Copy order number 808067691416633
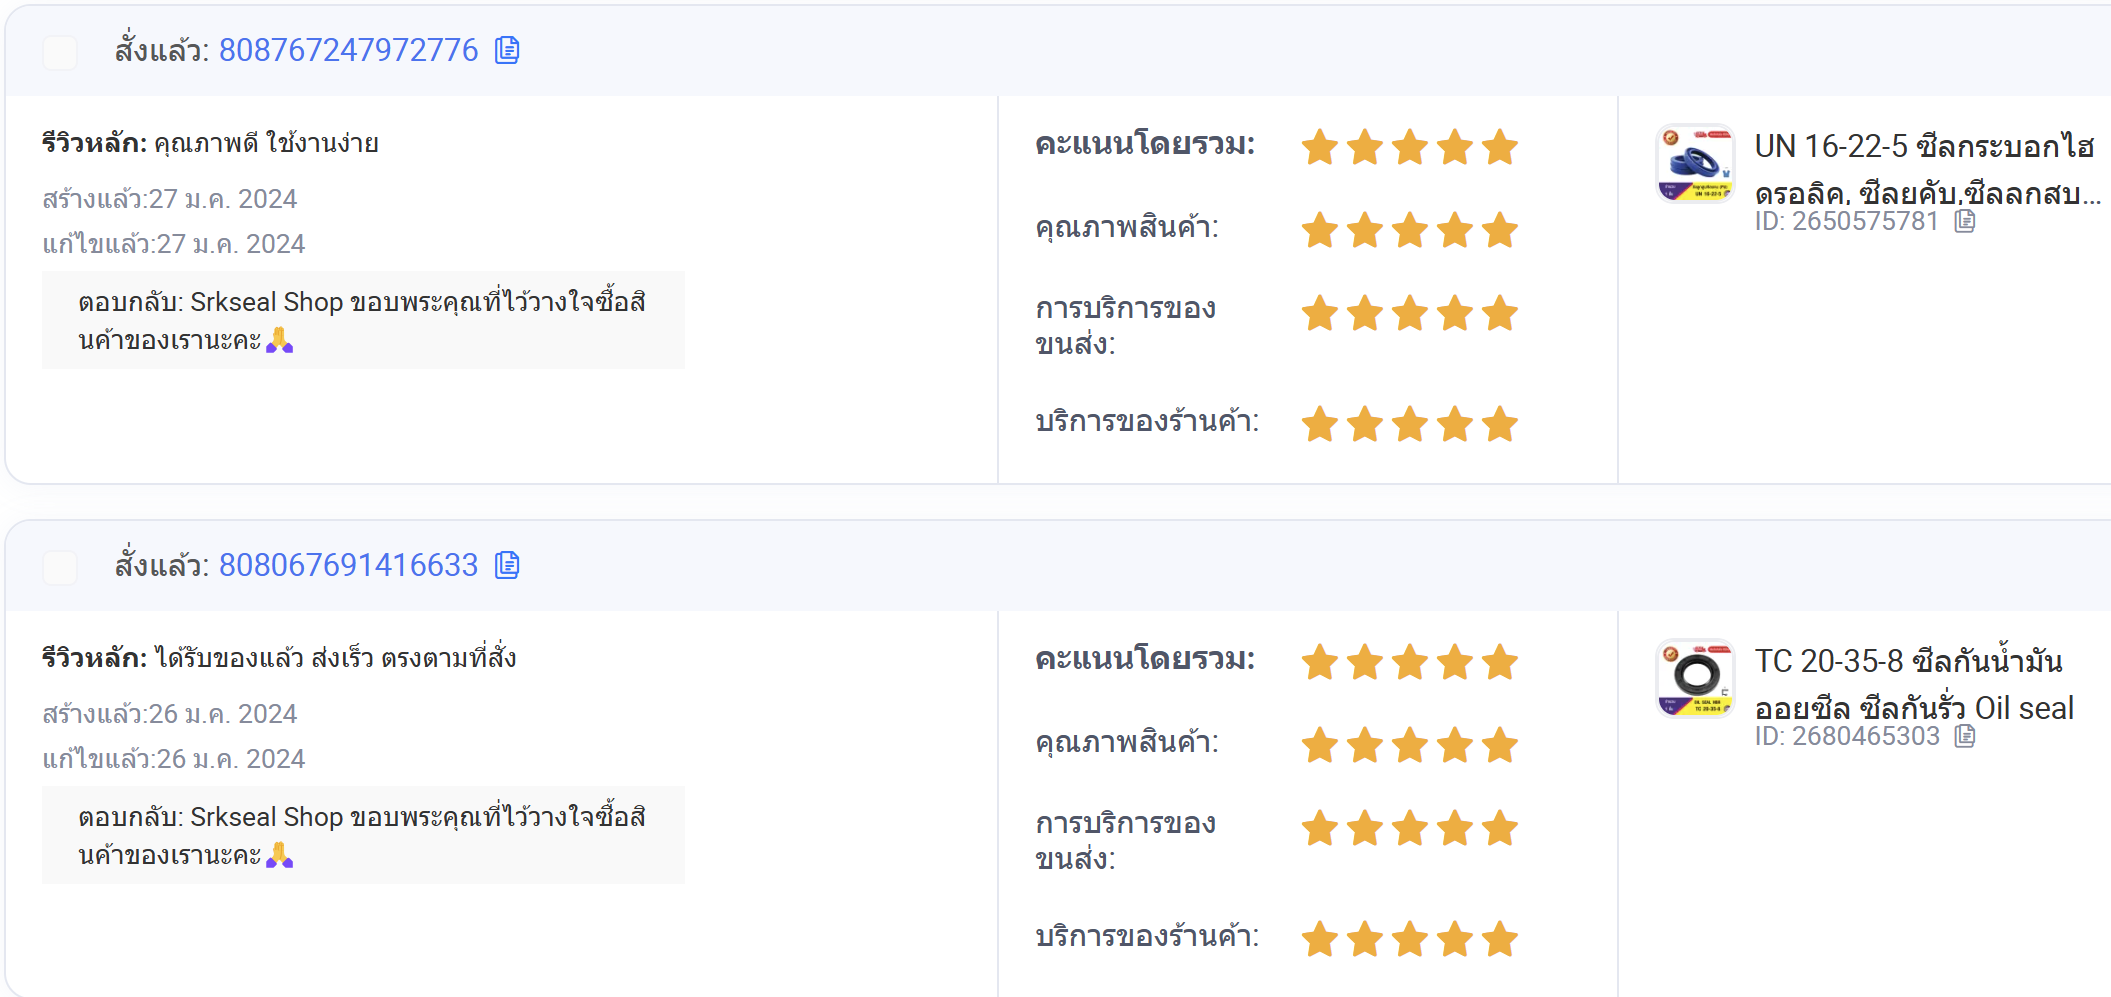 point(507,565)
